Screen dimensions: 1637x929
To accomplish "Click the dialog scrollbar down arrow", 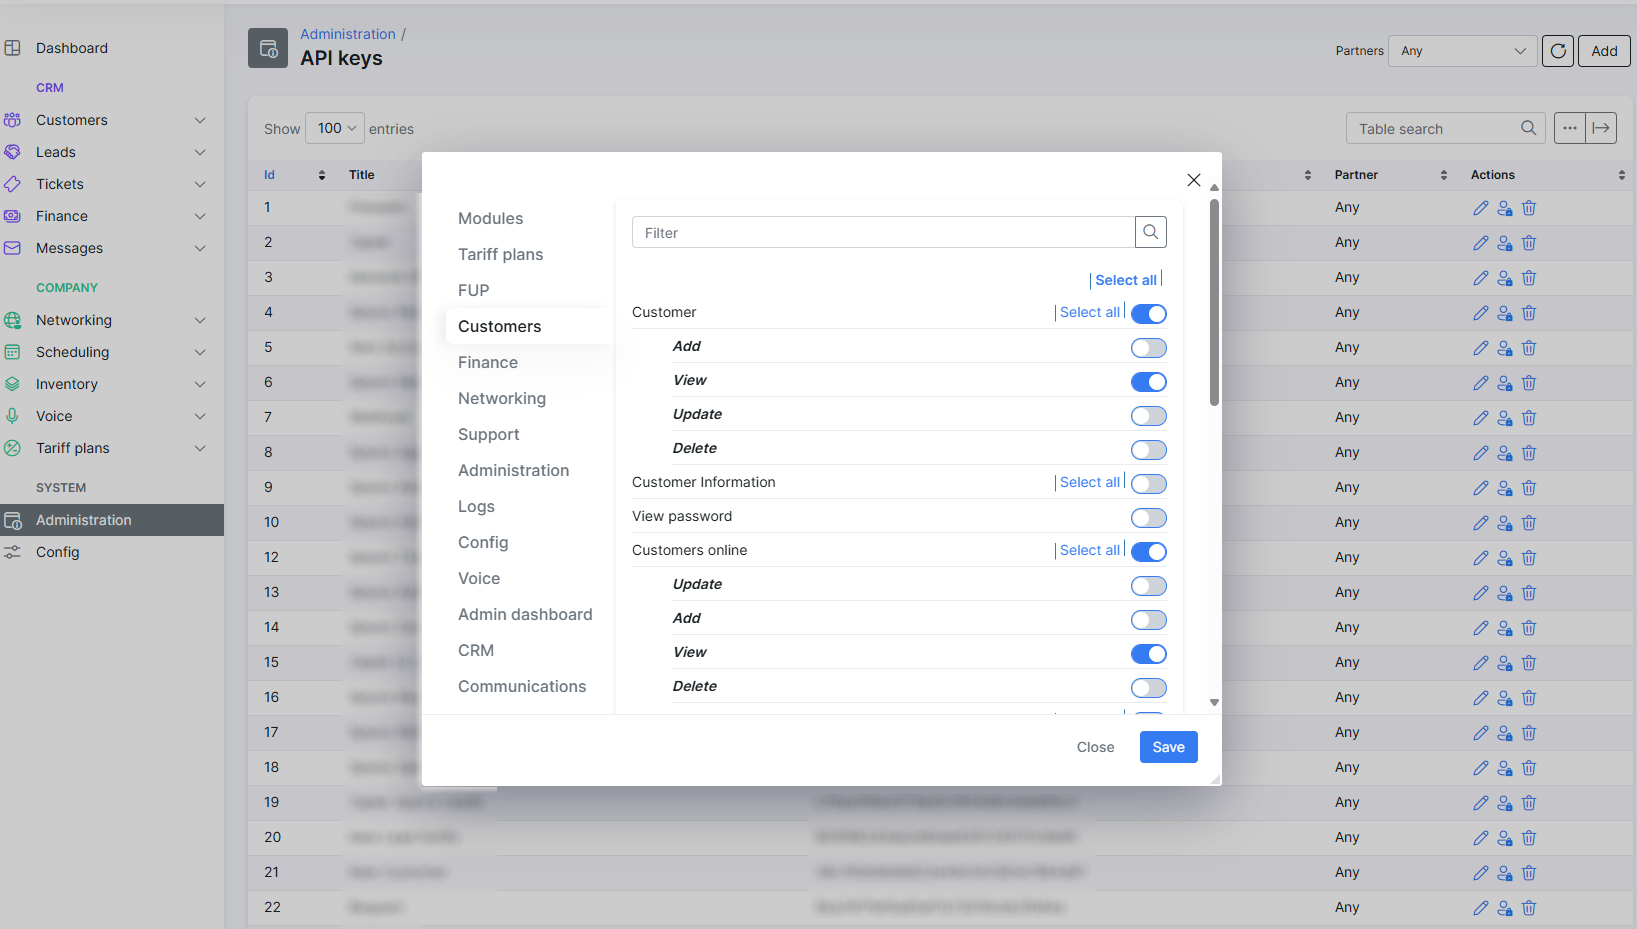I will pyautogui.click(x=1214, y=703).
